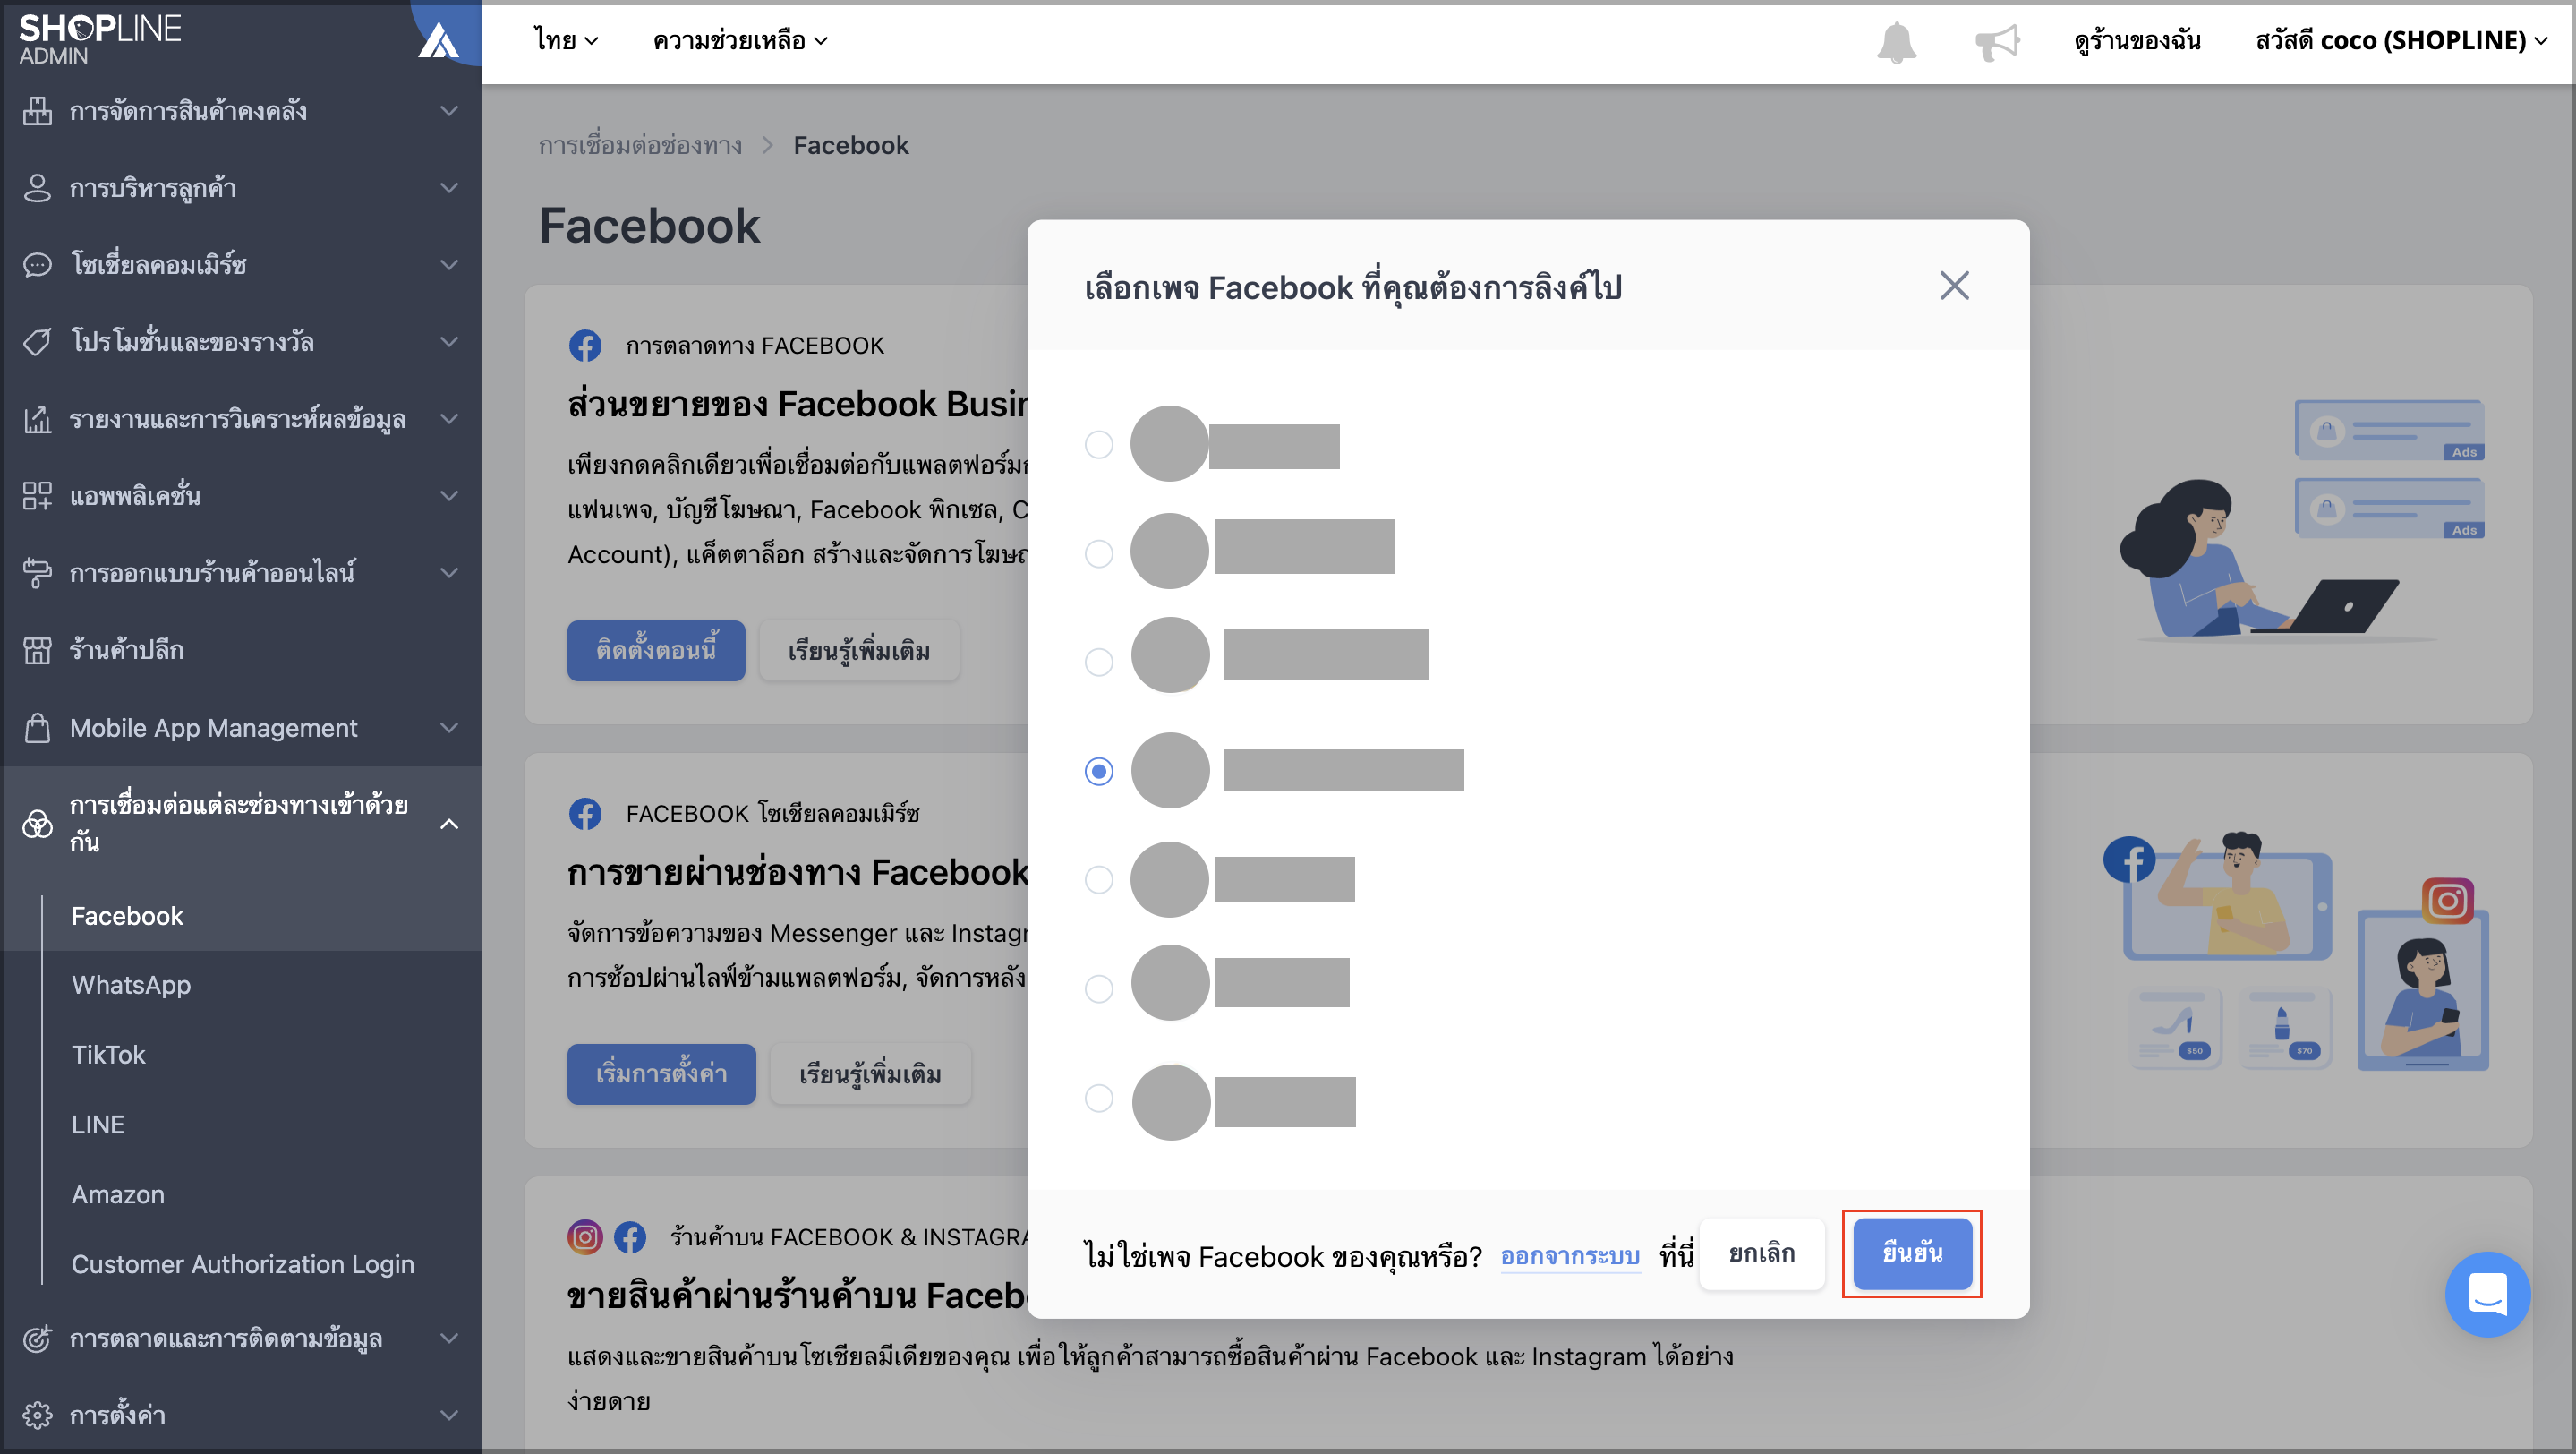
Task: Click the ร้านค้าปลีก retail store icon
Action: pos(37,650)
